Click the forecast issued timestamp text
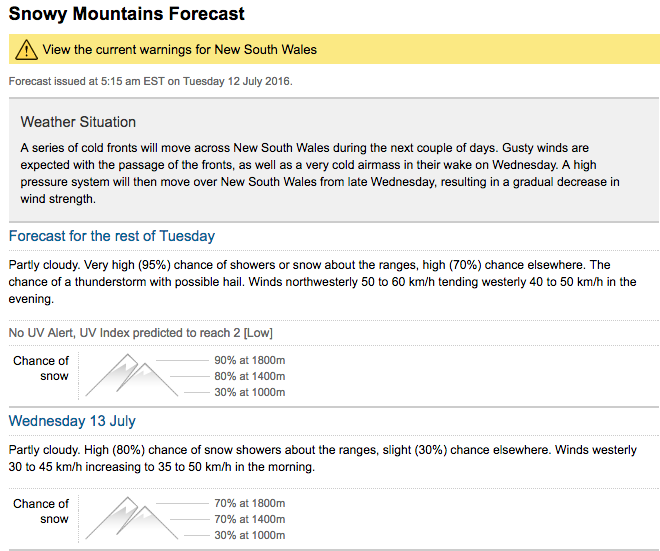The width and height of the screenshot is (660, 551). click(x=150, y=81)
